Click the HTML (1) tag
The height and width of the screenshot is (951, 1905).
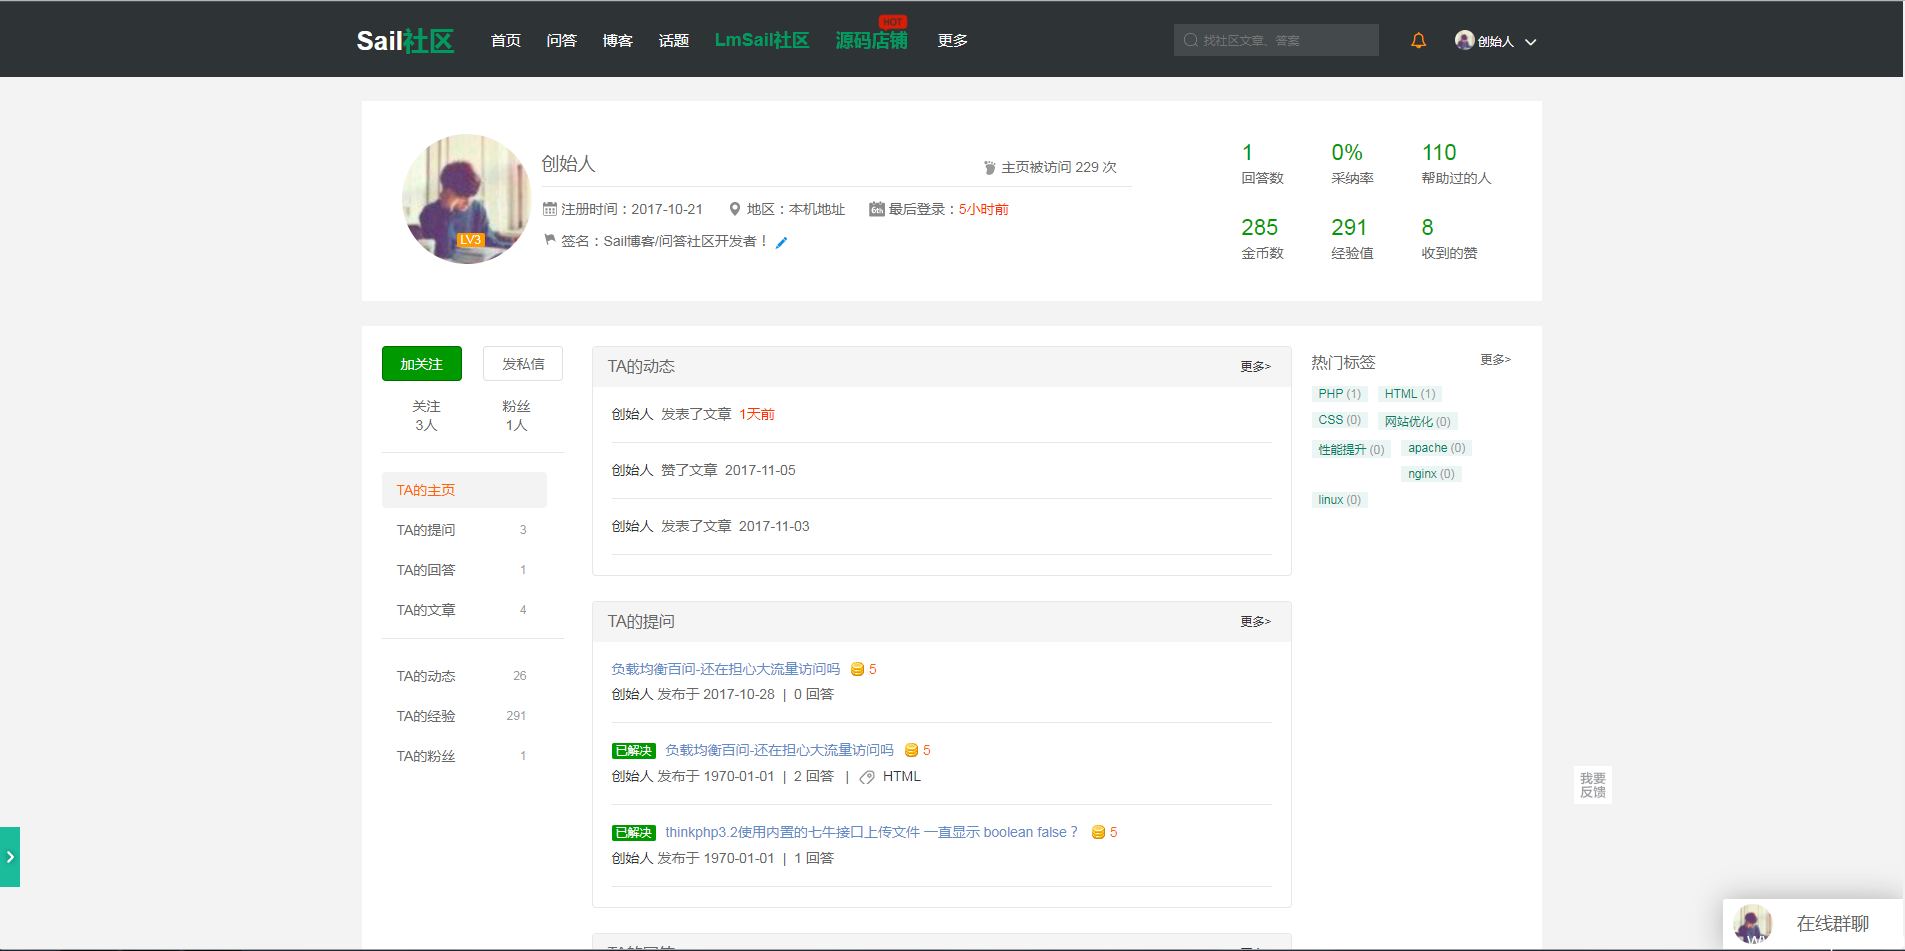tap(1410, 394)
